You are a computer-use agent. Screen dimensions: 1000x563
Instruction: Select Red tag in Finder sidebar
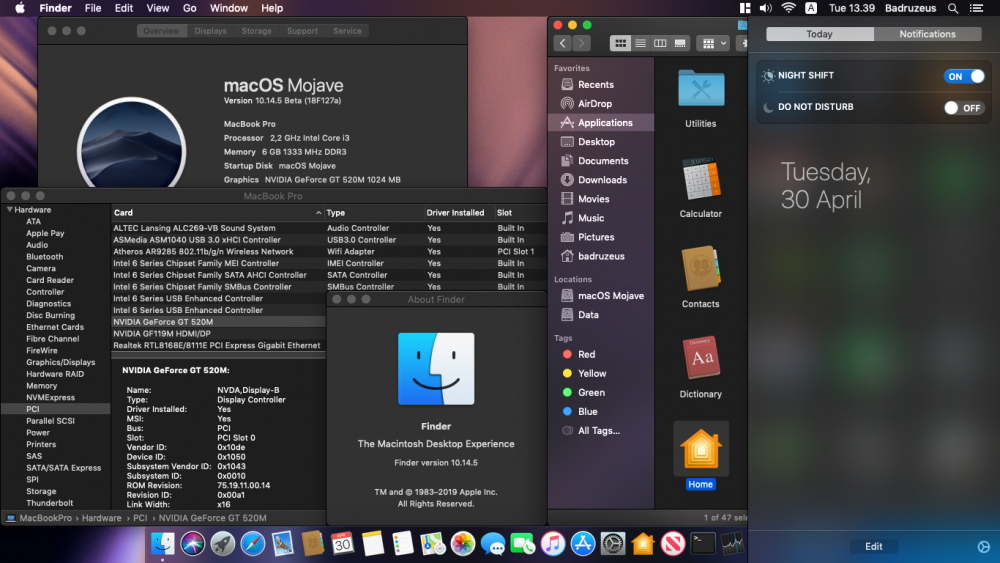601,355
